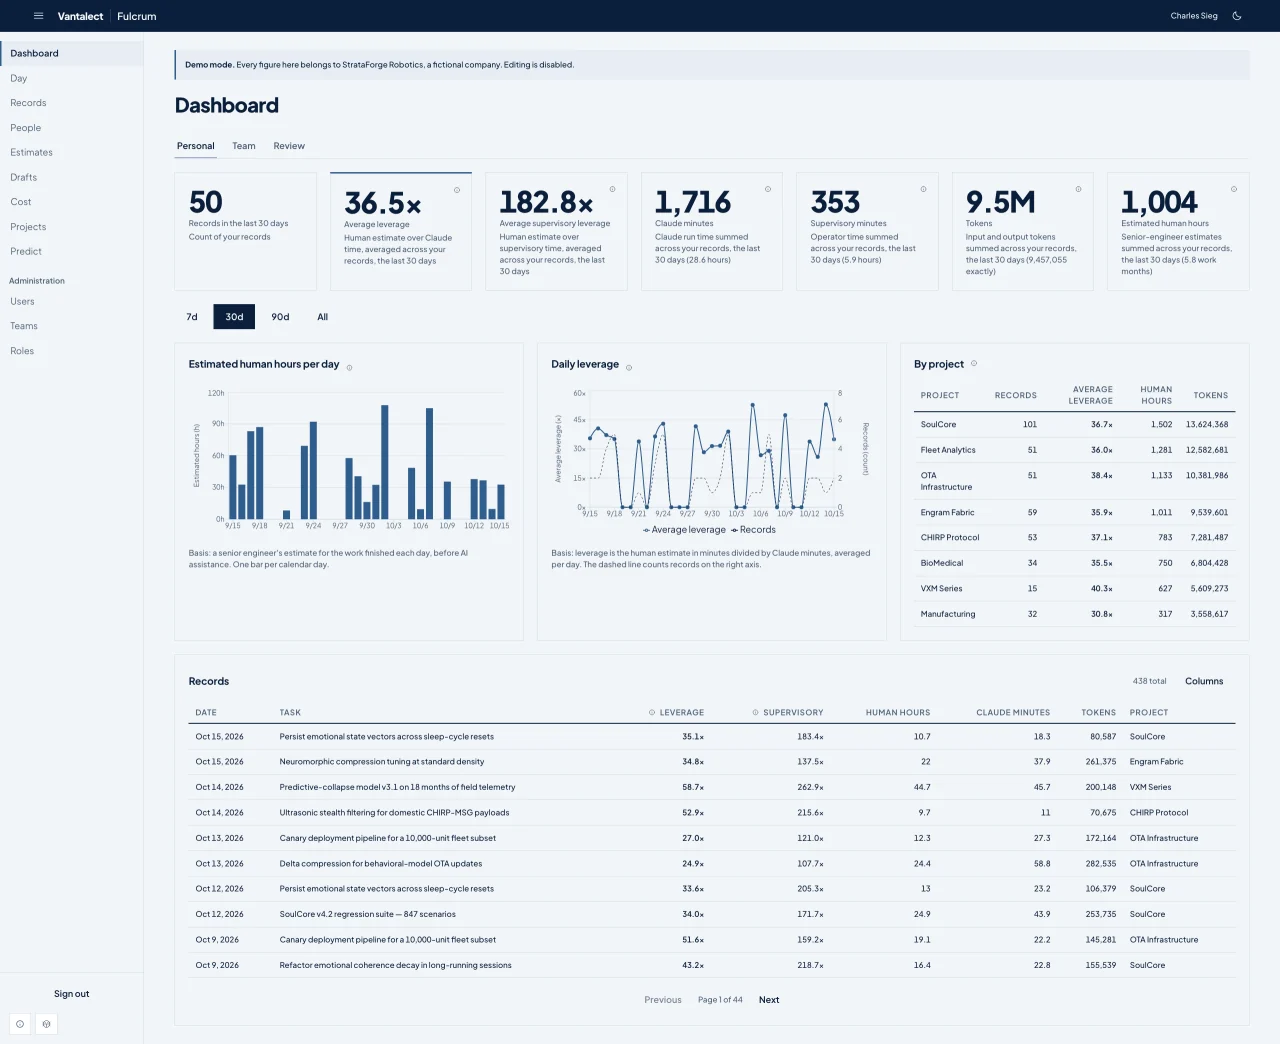Open Records in the sidebar

click(x=71, y=103)
